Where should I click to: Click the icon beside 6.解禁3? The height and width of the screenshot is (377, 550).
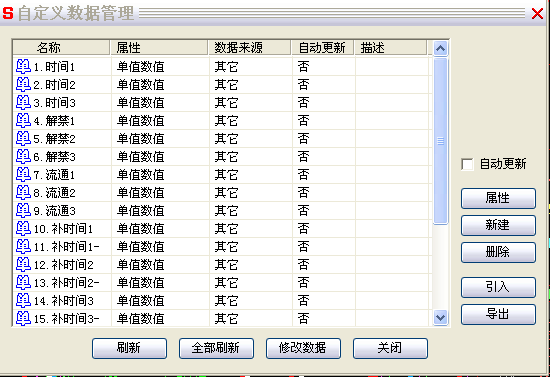[x=24, y=156]
